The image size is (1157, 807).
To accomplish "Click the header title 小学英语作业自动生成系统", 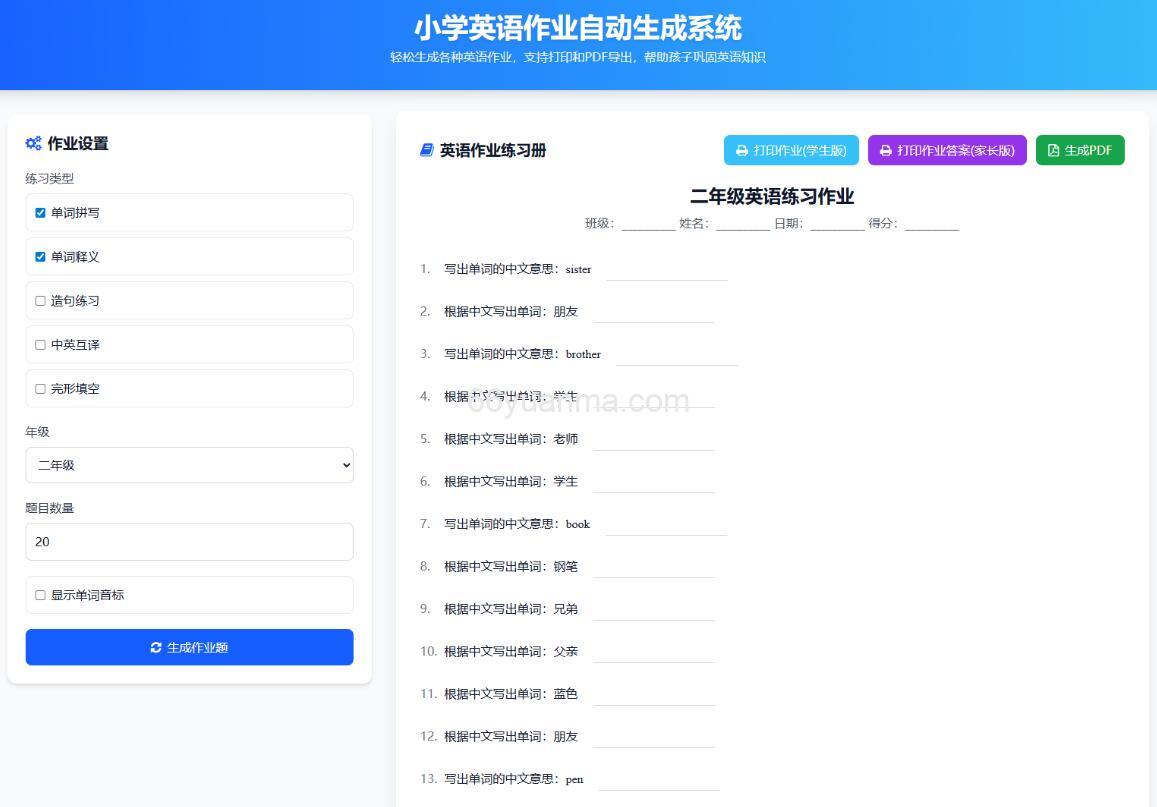I will pos(578,28).
